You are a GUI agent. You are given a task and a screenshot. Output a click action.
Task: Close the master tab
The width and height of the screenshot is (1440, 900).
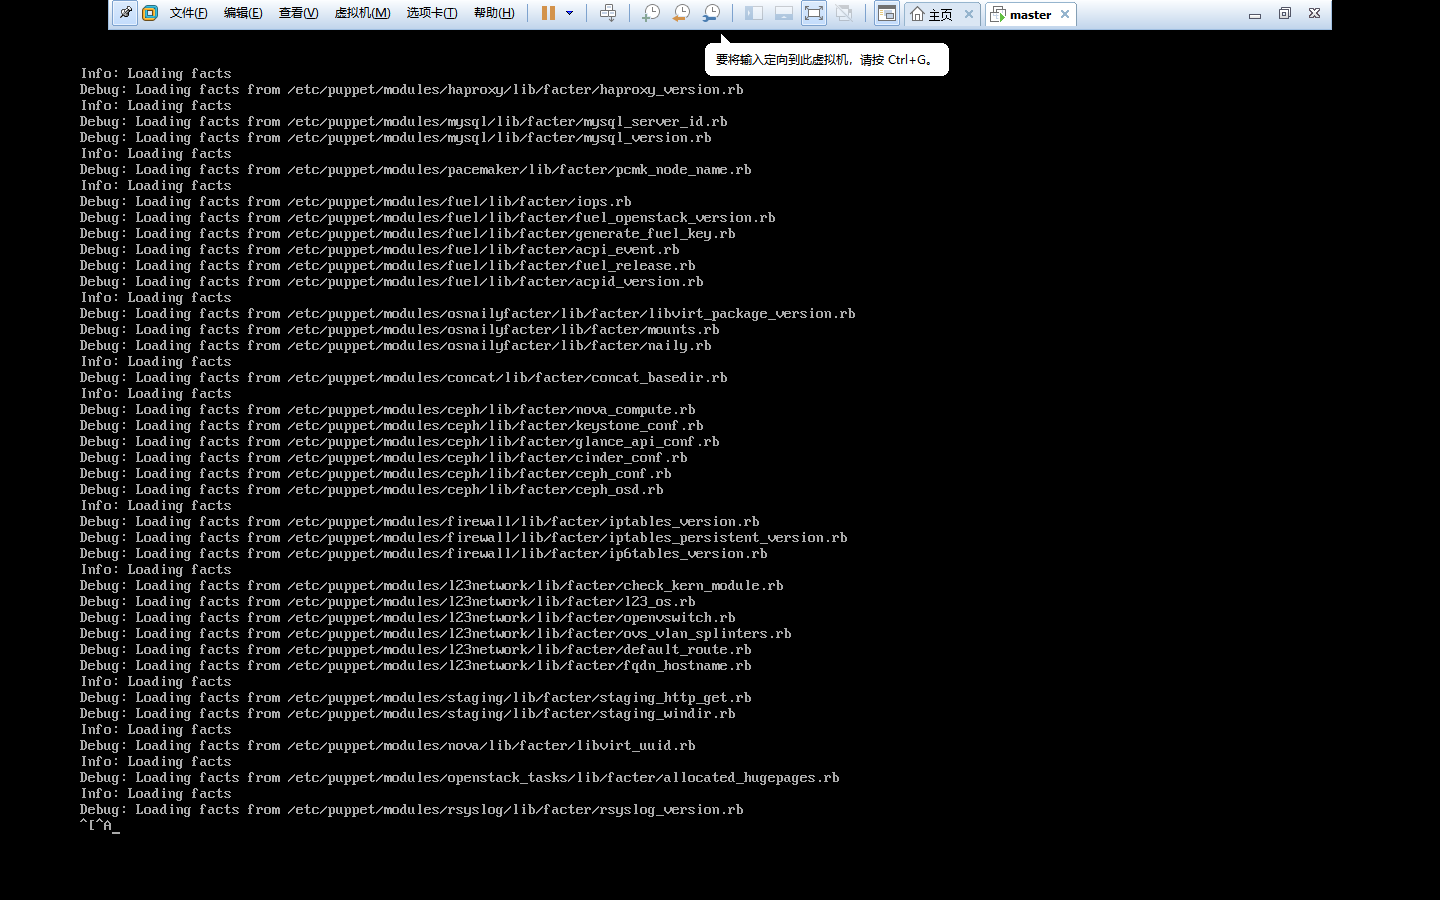coord(1065,14)
